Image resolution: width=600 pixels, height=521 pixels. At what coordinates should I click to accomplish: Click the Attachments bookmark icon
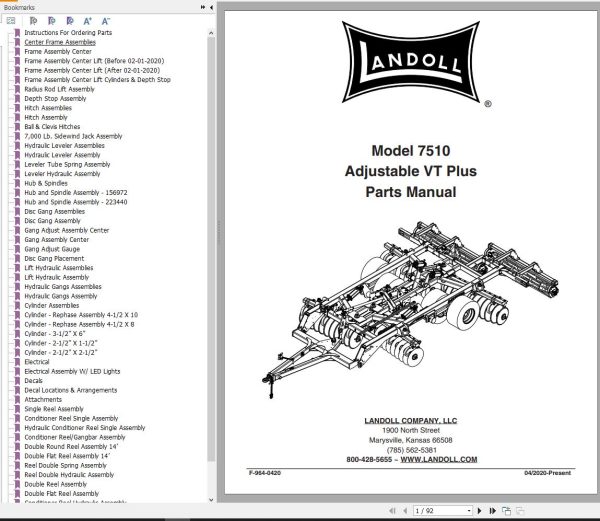tap(17, 399)
